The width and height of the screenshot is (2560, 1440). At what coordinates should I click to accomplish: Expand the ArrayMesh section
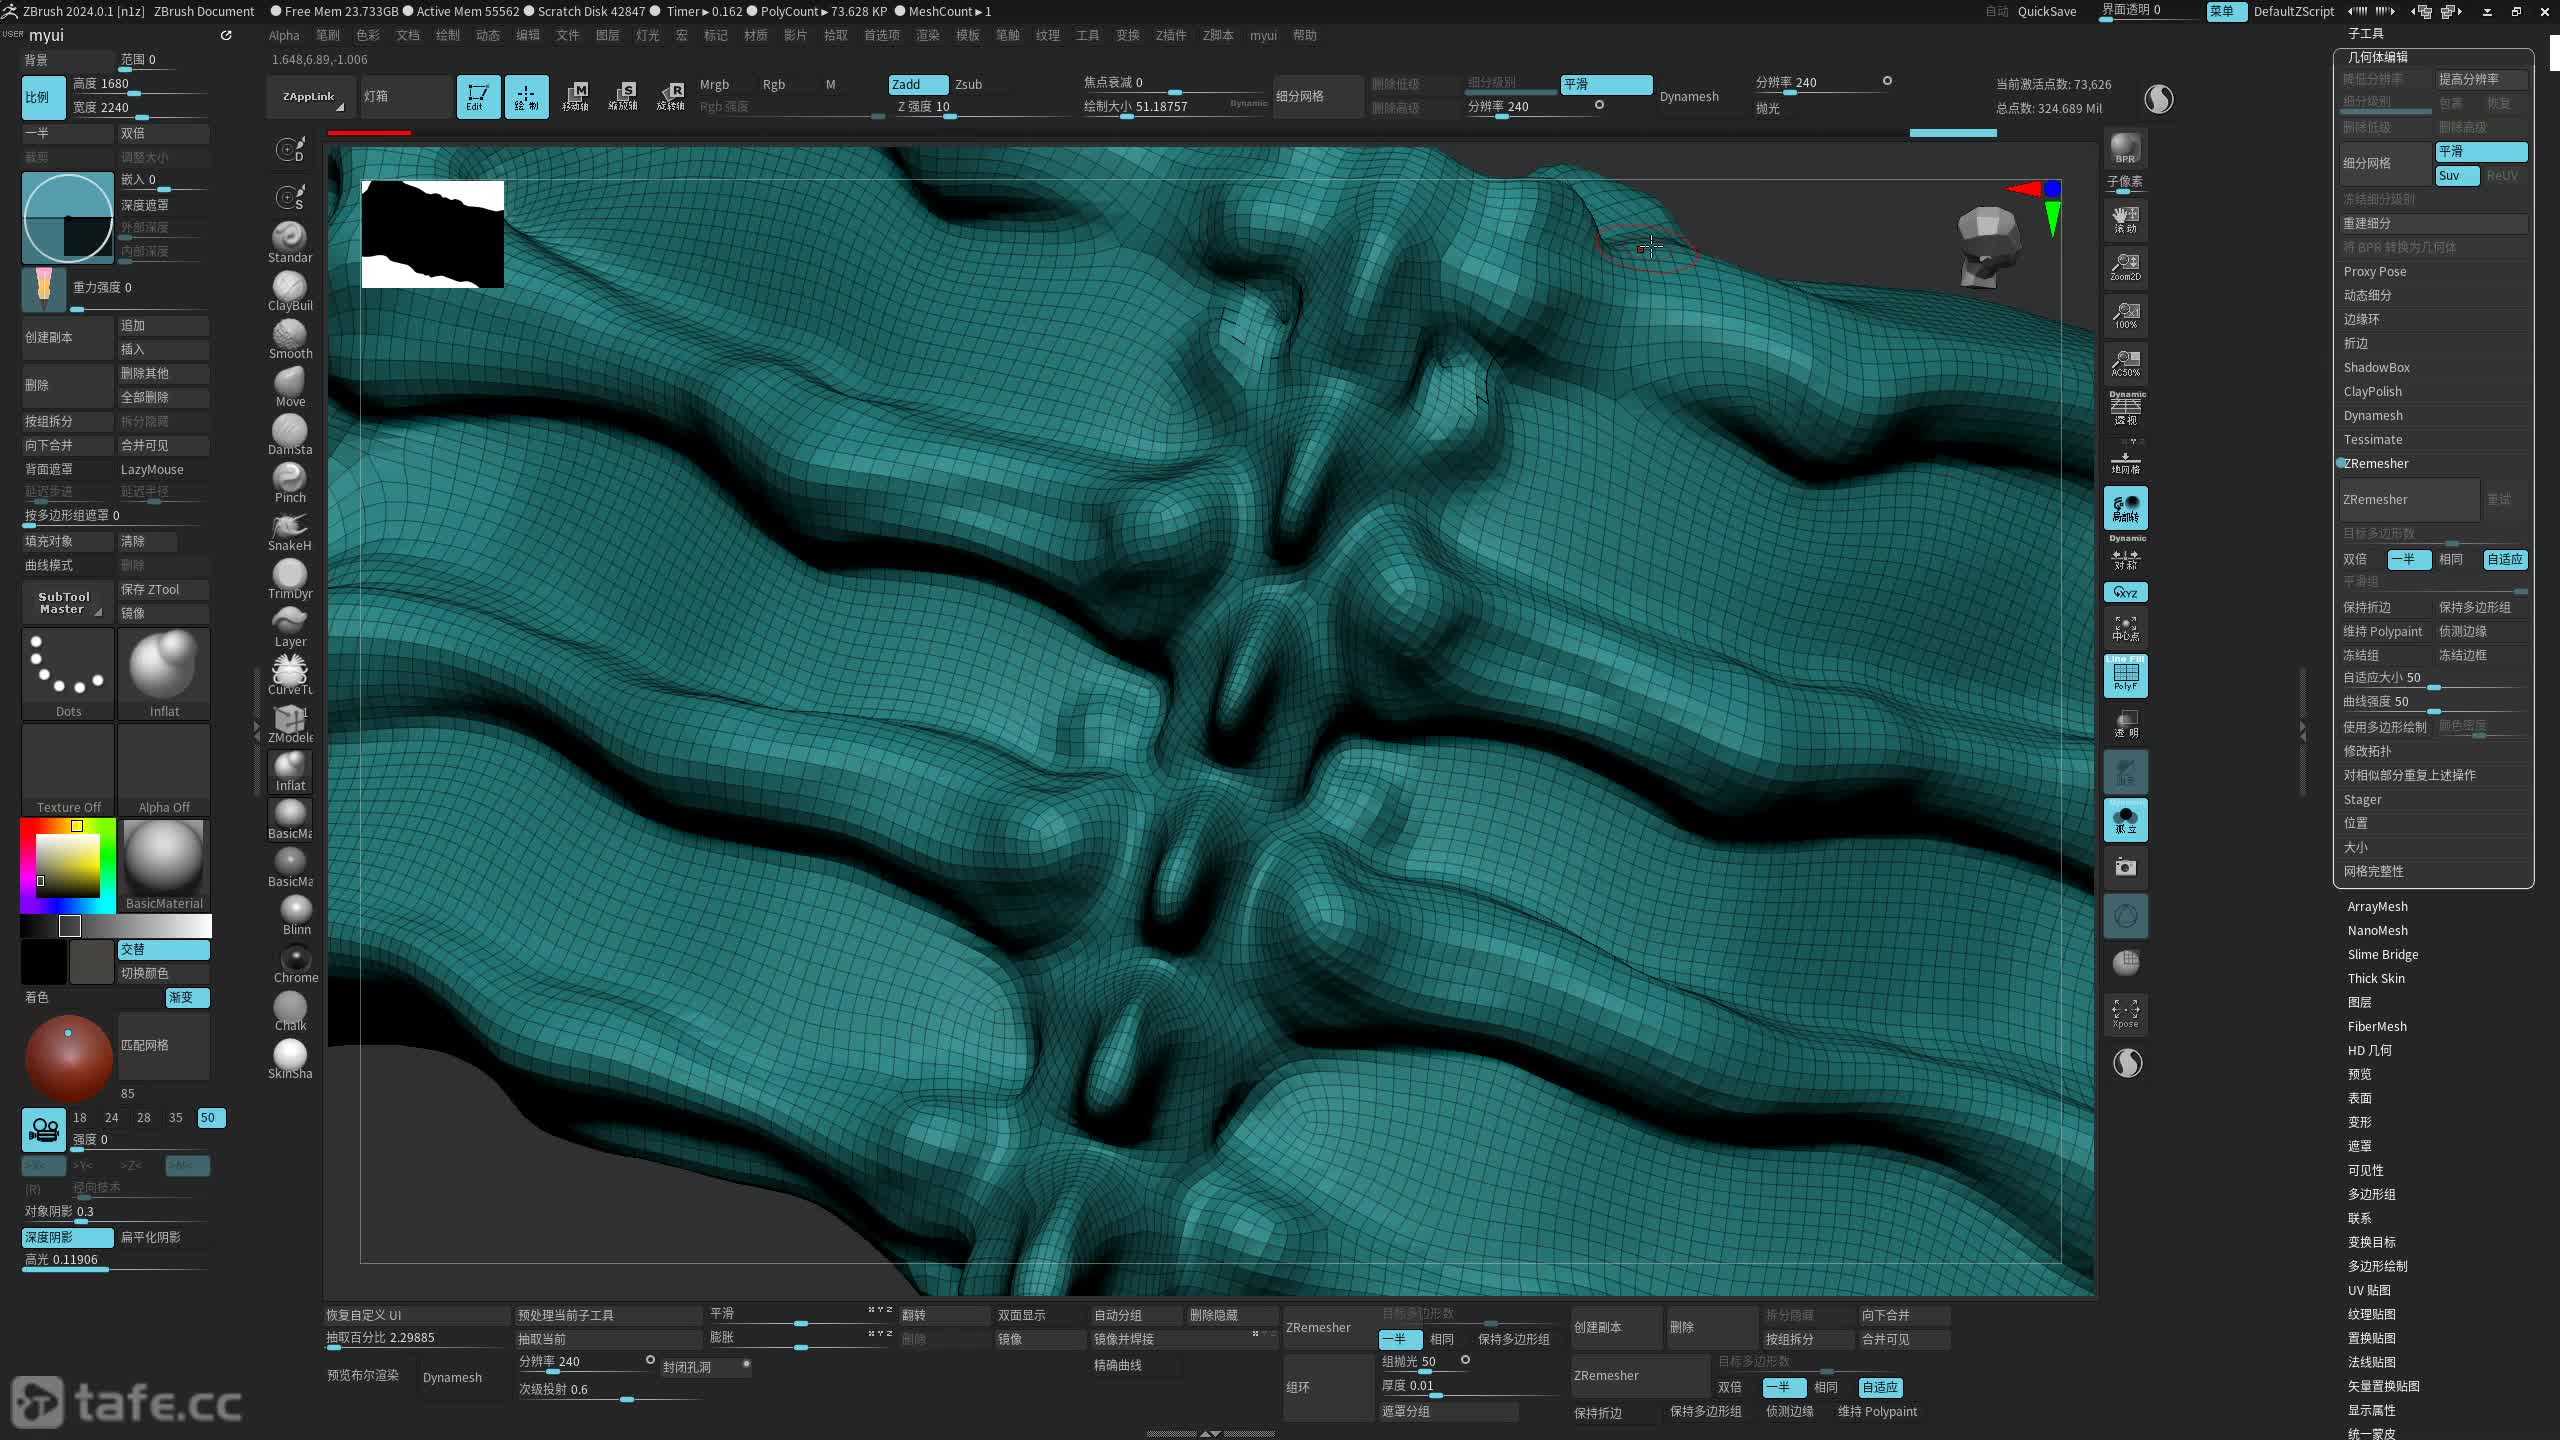click(2377, 906)
